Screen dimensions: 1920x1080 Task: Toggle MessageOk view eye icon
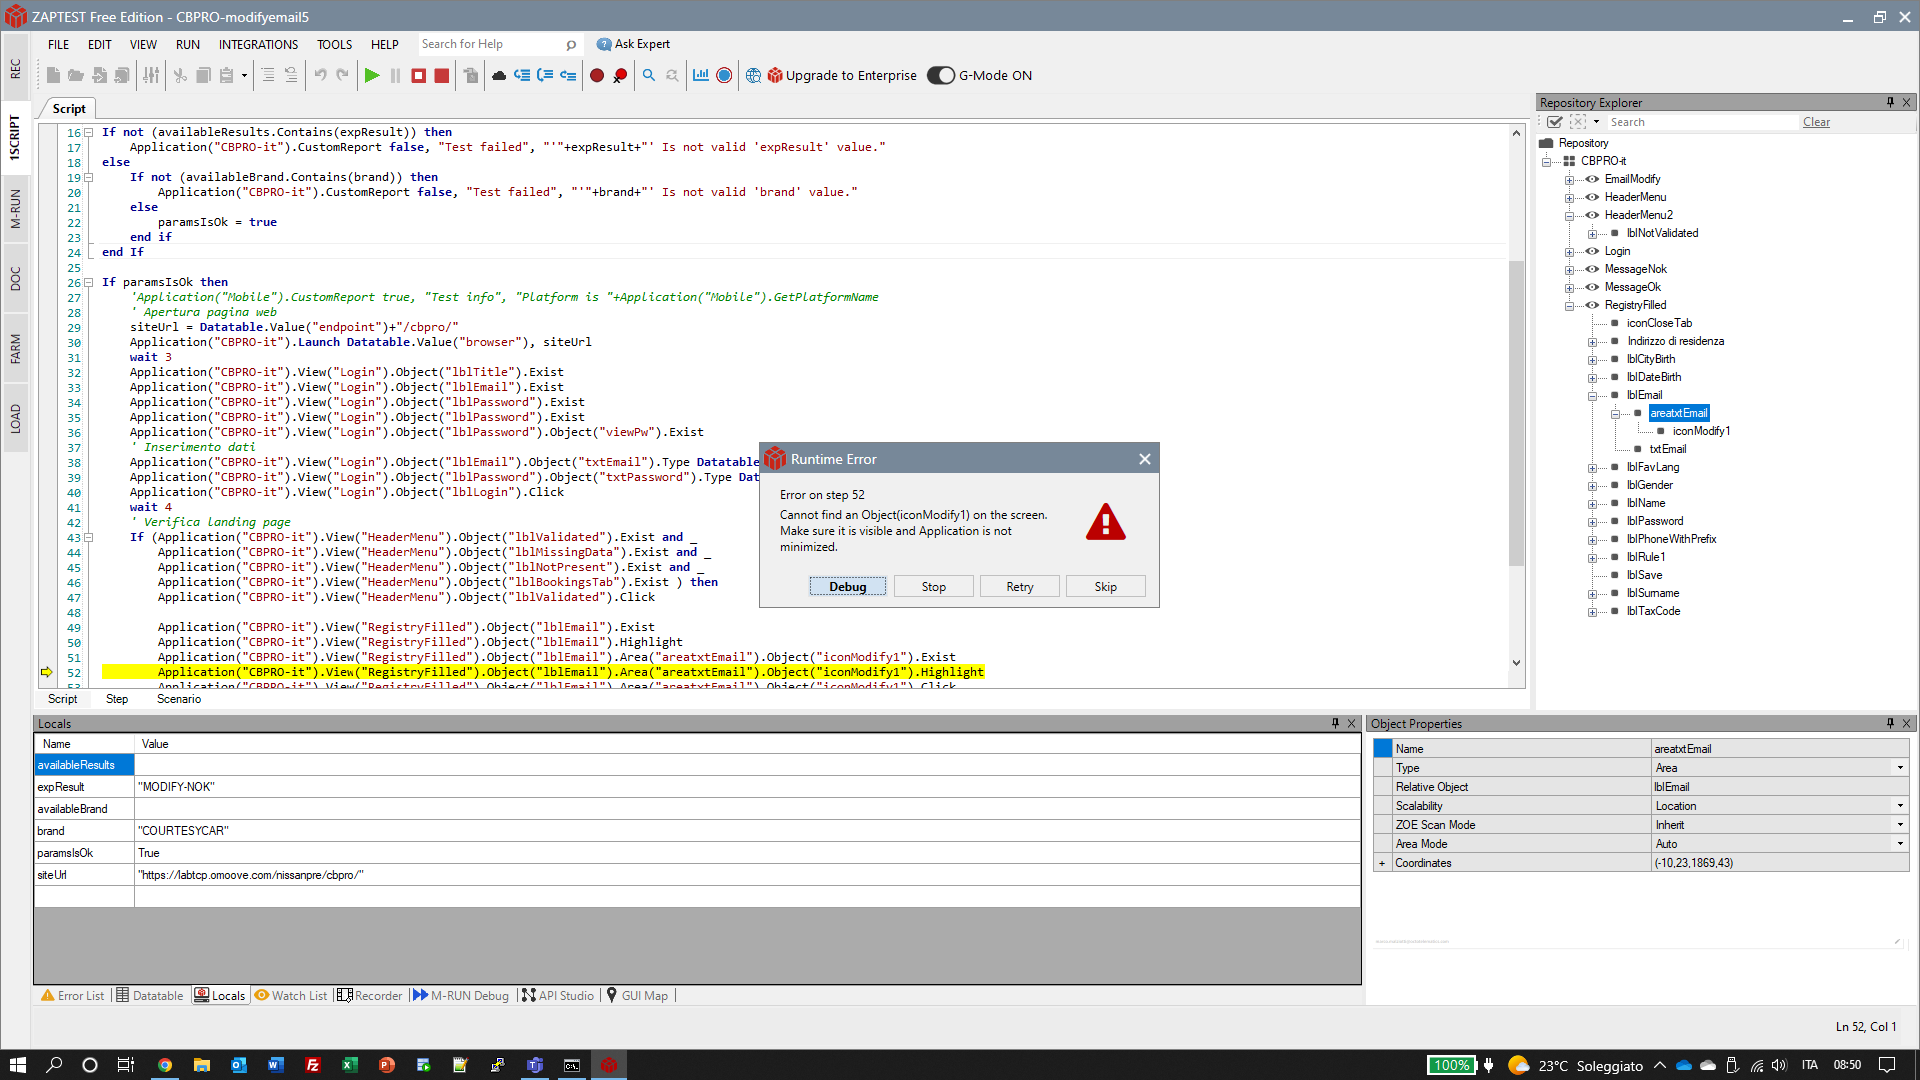(x=1592, y=287)
